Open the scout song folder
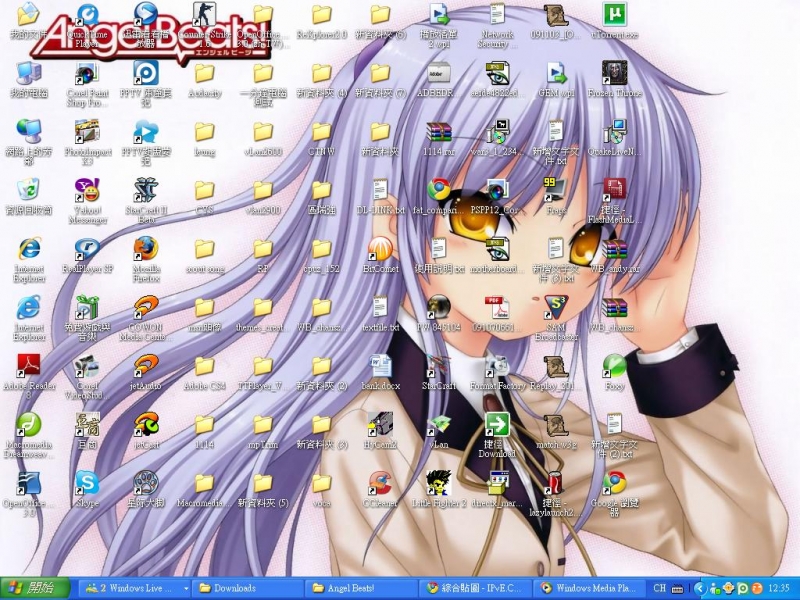Viewport: 800px width, 600px height. coord(204,249)
